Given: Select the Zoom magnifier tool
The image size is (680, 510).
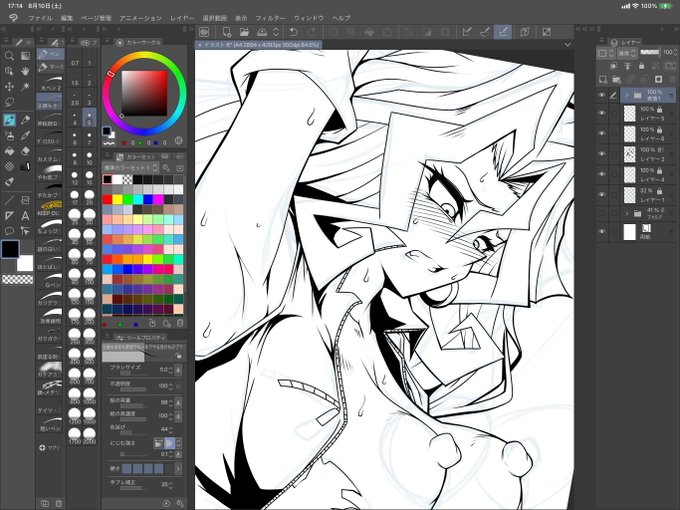Looking at the screenshot, I should [x=9, y=56].
